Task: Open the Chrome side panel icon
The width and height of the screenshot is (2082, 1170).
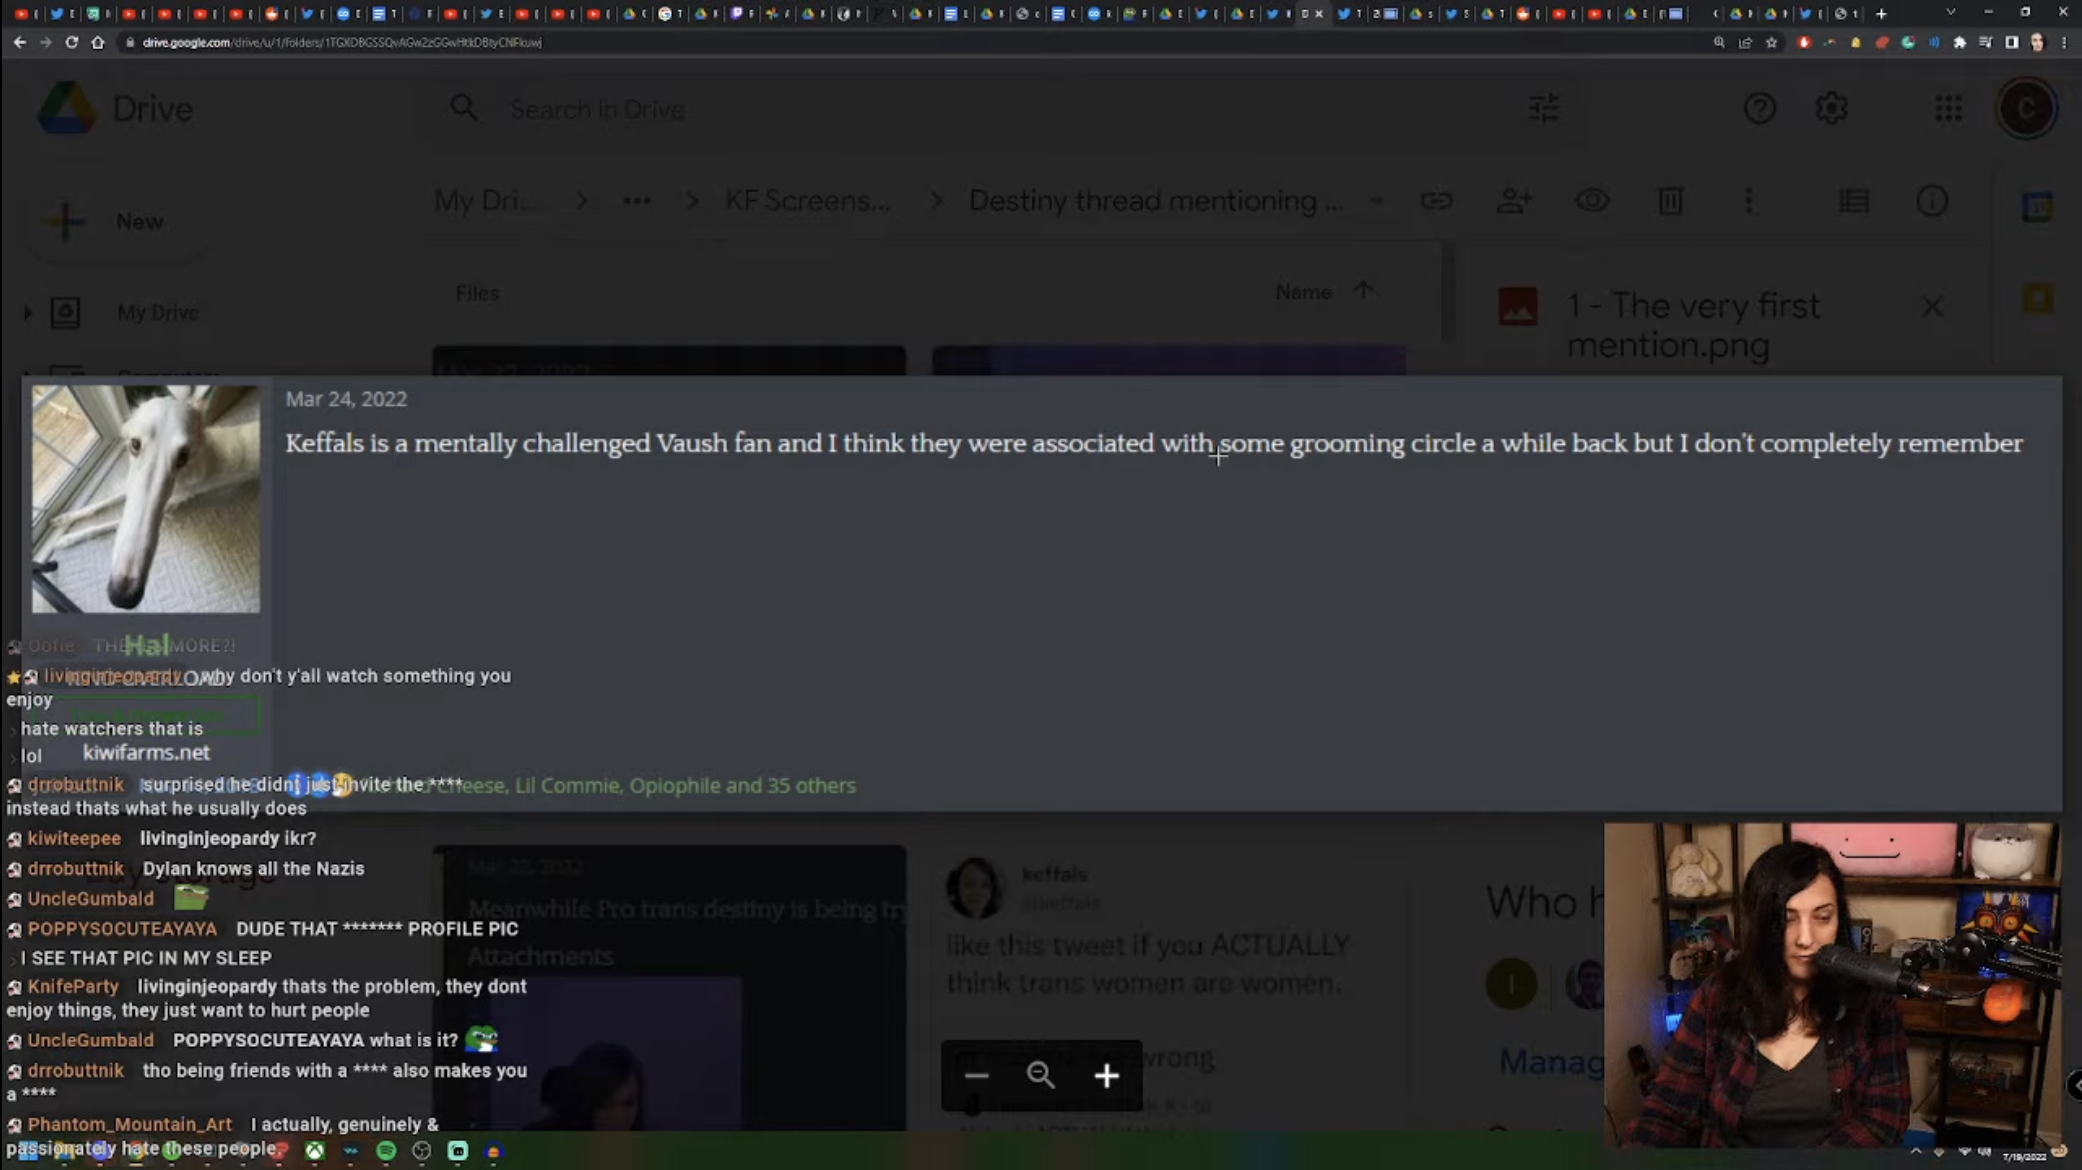Action: click(2011, 42)
